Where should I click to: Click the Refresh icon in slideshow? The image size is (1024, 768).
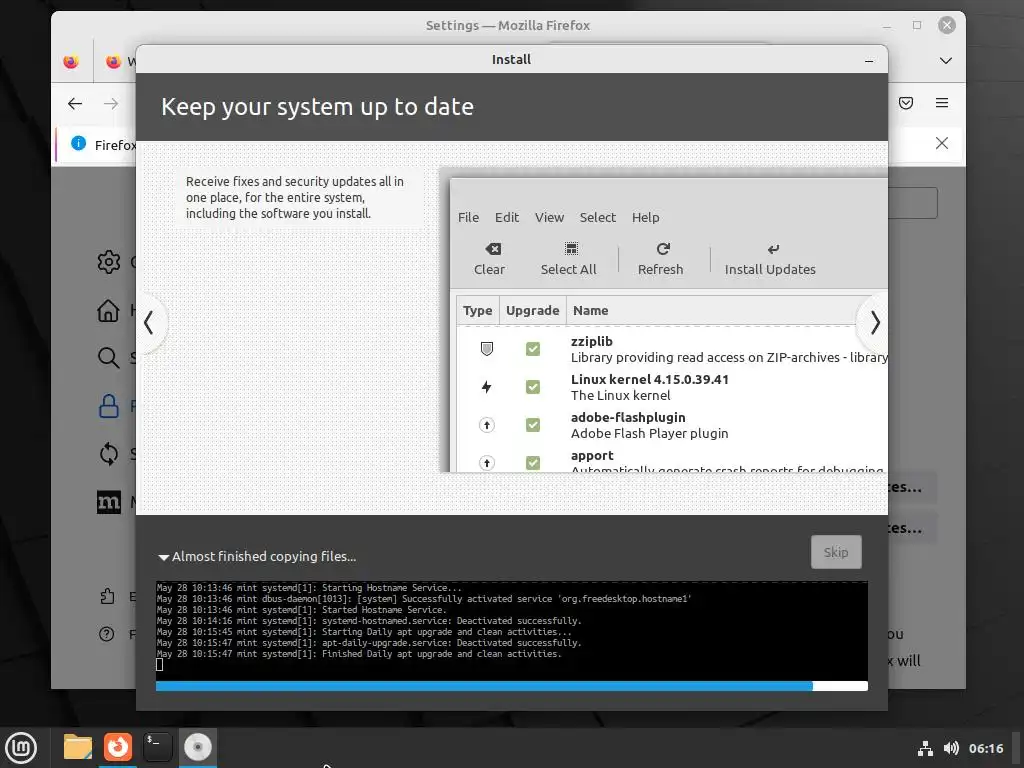tap(663, 249)
